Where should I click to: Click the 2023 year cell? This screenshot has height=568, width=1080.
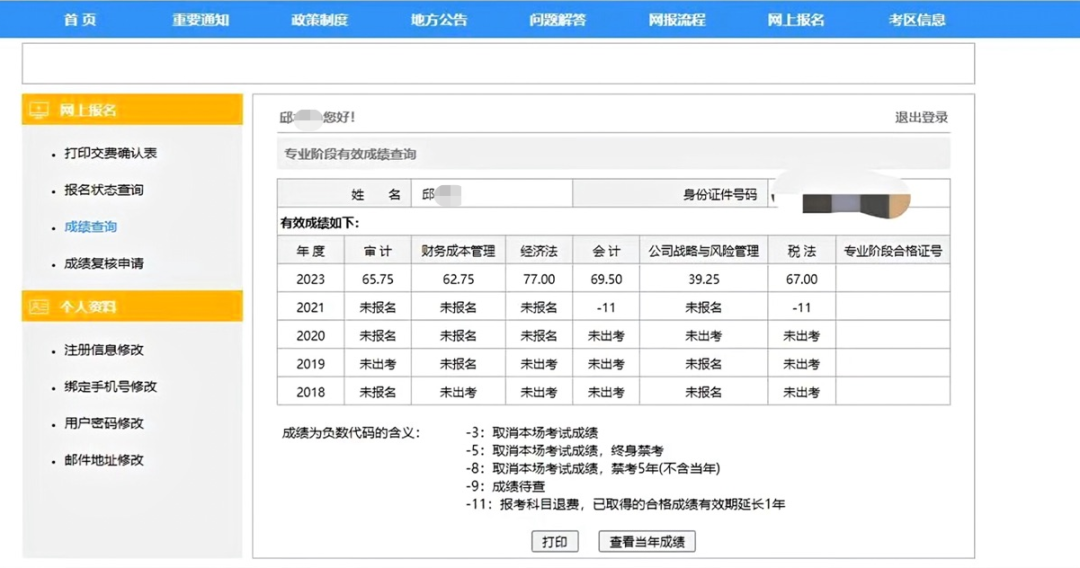click(311, 279)
